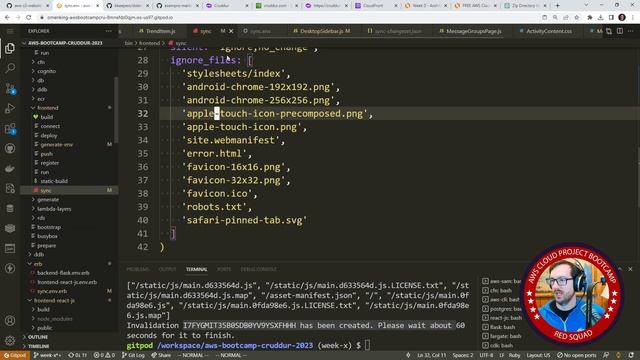
Task: Open browser extensions puzzle icon
Action: click(589, 18)
